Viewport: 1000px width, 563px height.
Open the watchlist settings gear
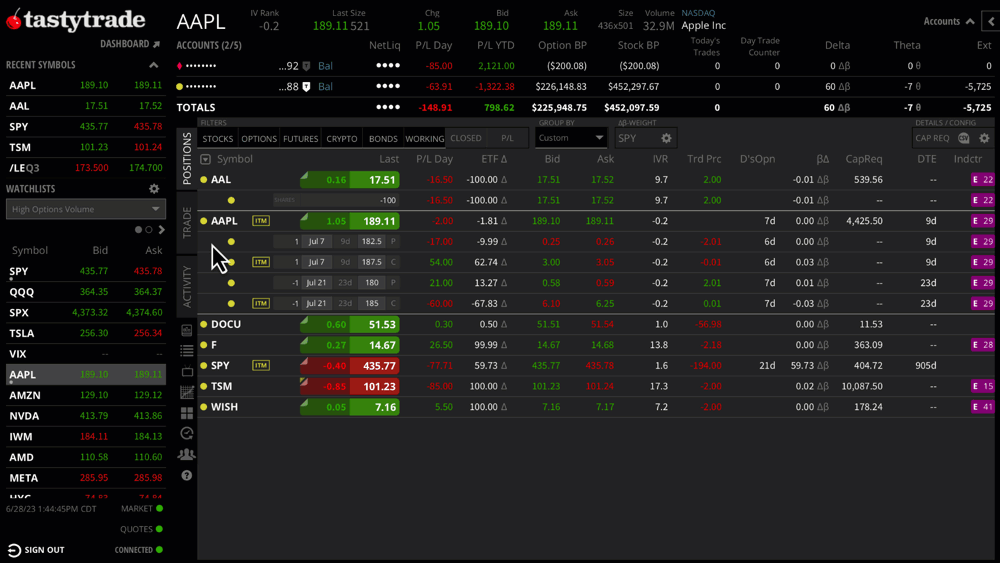click(154, 188)
